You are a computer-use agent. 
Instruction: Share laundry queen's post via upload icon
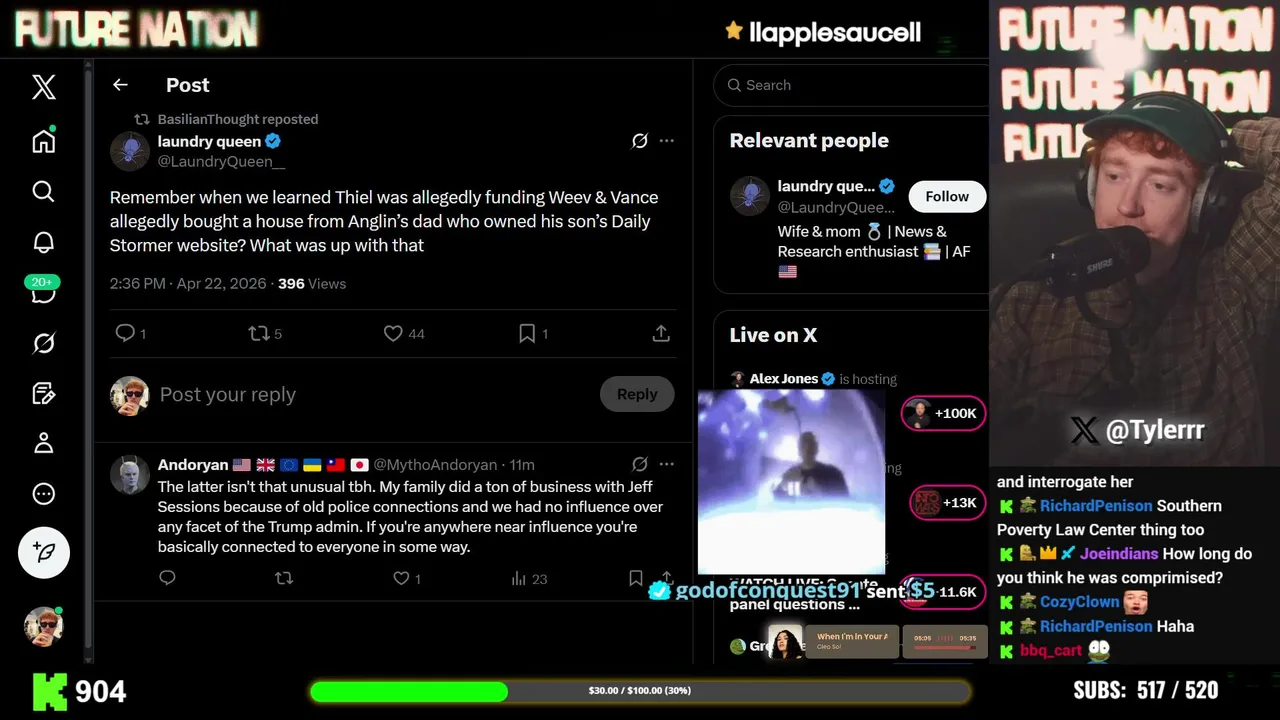click(x=661, y=334)
